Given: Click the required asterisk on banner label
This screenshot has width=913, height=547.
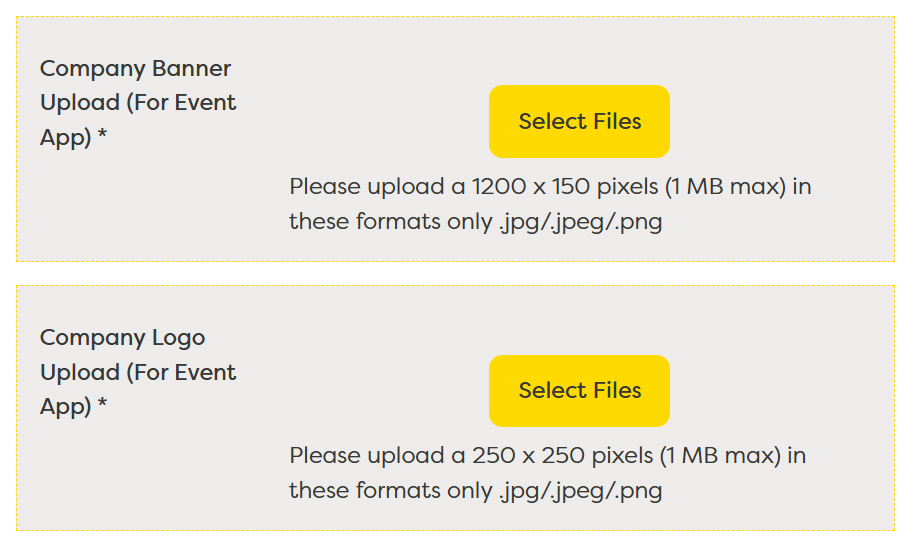Looking at the screenshot, I should click(103, 138).
